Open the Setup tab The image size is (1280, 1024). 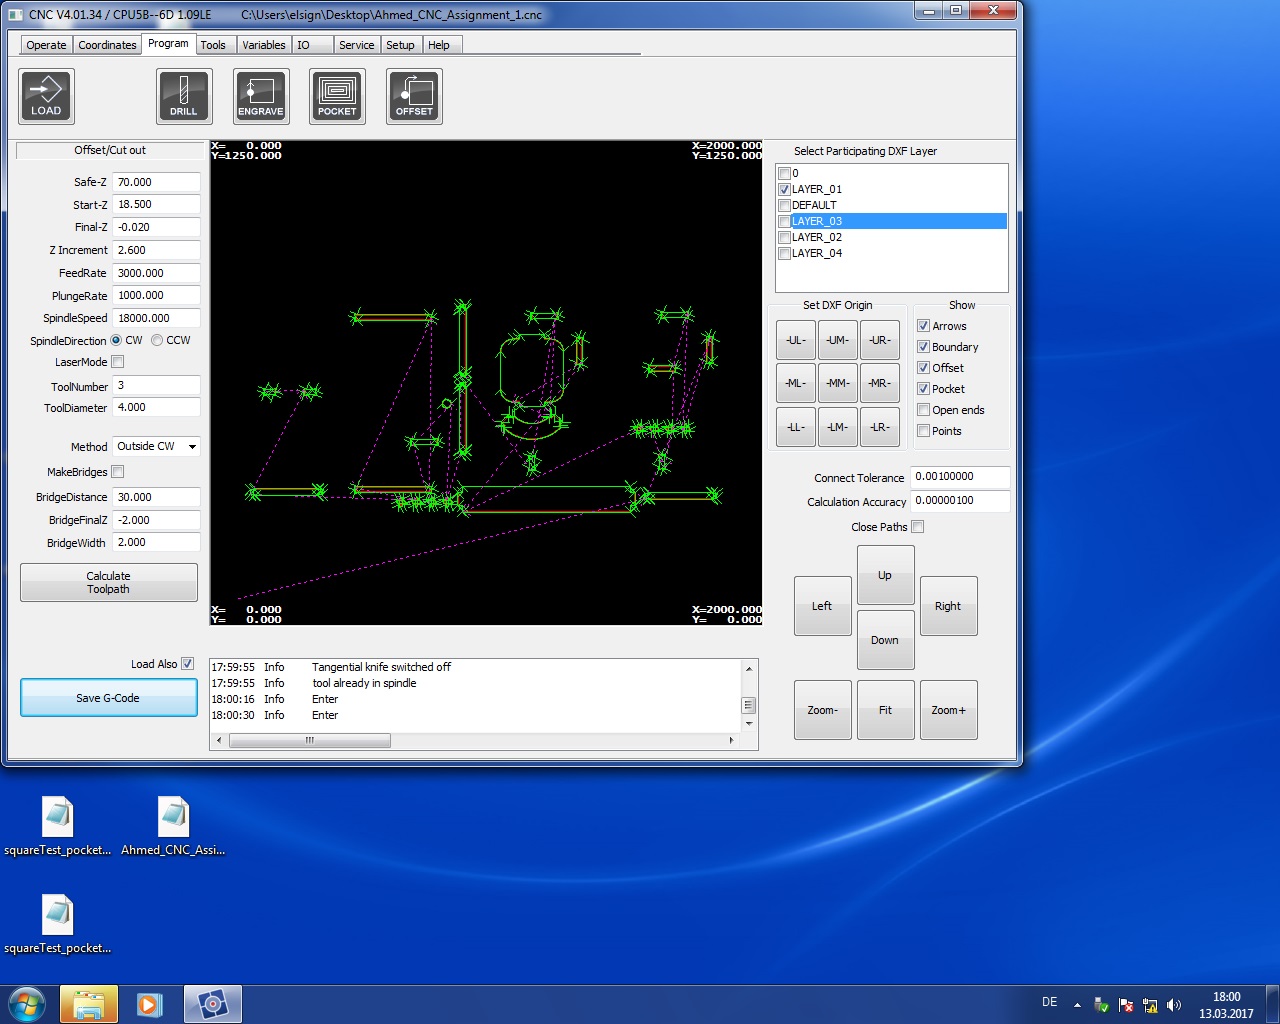[x=400, y=45]
